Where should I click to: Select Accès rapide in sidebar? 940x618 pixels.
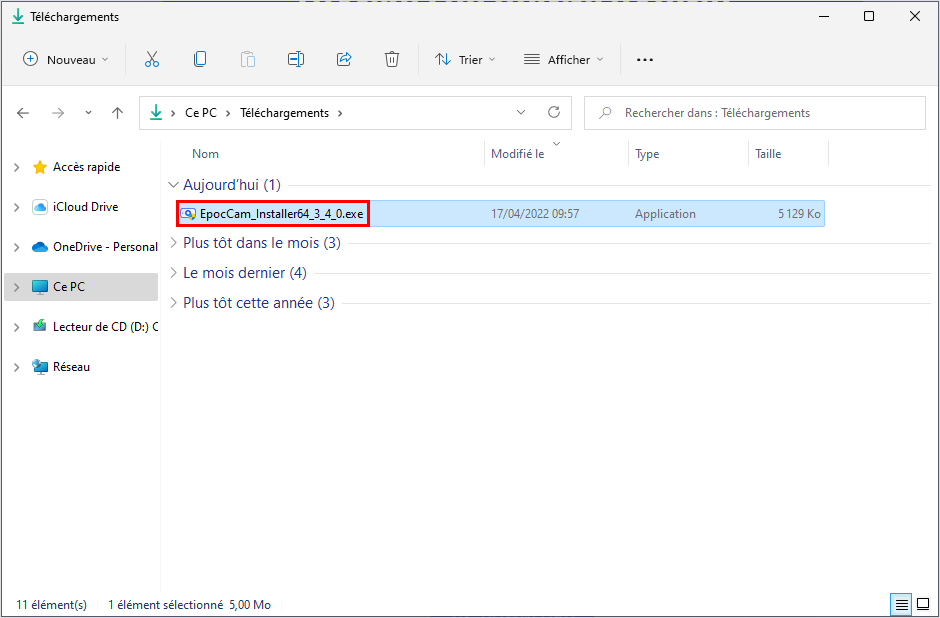86,167
